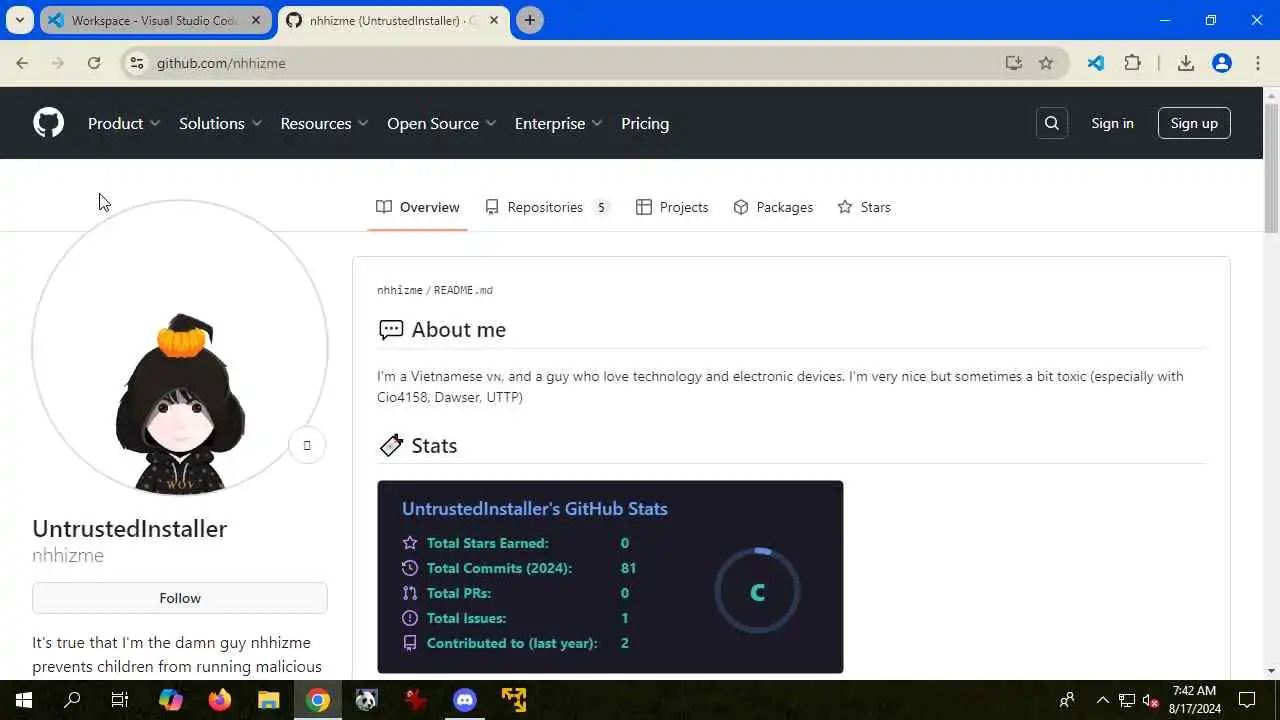Close the Workspace - Visual Studio Code tab
This screenshot has width=1280, height=720.
point(256,20)
